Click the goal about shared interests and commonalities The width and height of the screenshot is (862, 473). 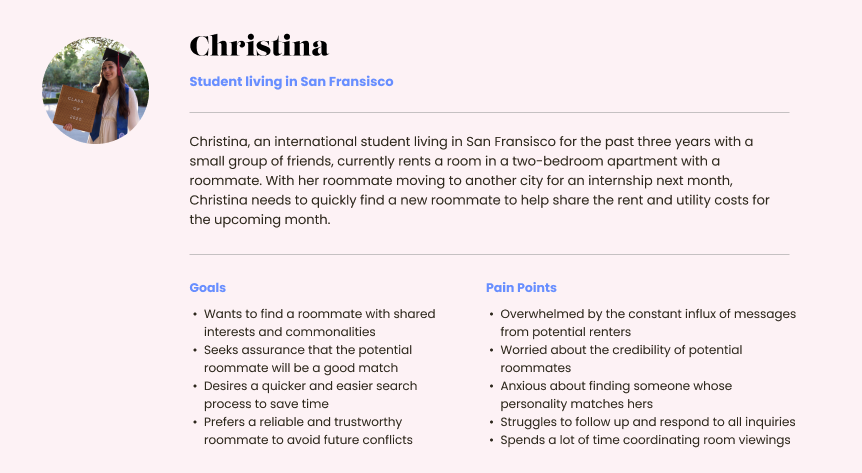(319, 323)
